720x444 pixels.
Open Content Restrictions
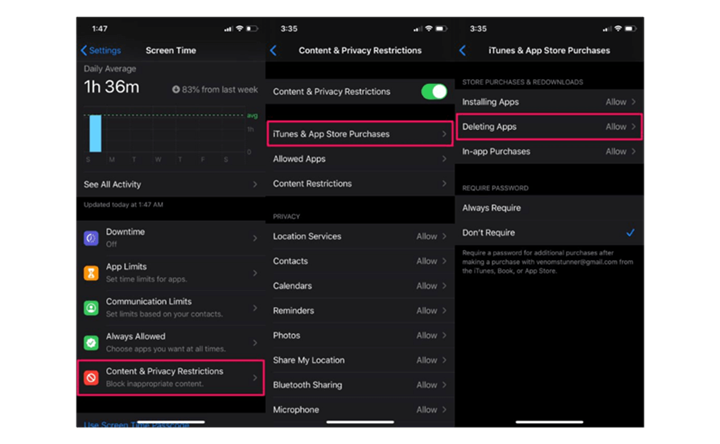[x=360, y=184]
